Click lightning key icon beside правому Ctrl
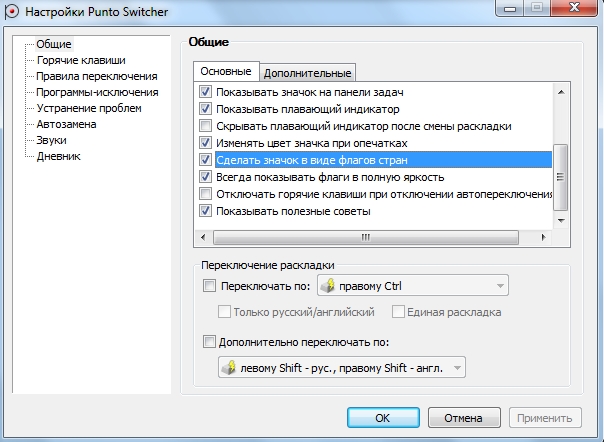The height and width of the screenshot is (442, 604). tap(328, 286)
